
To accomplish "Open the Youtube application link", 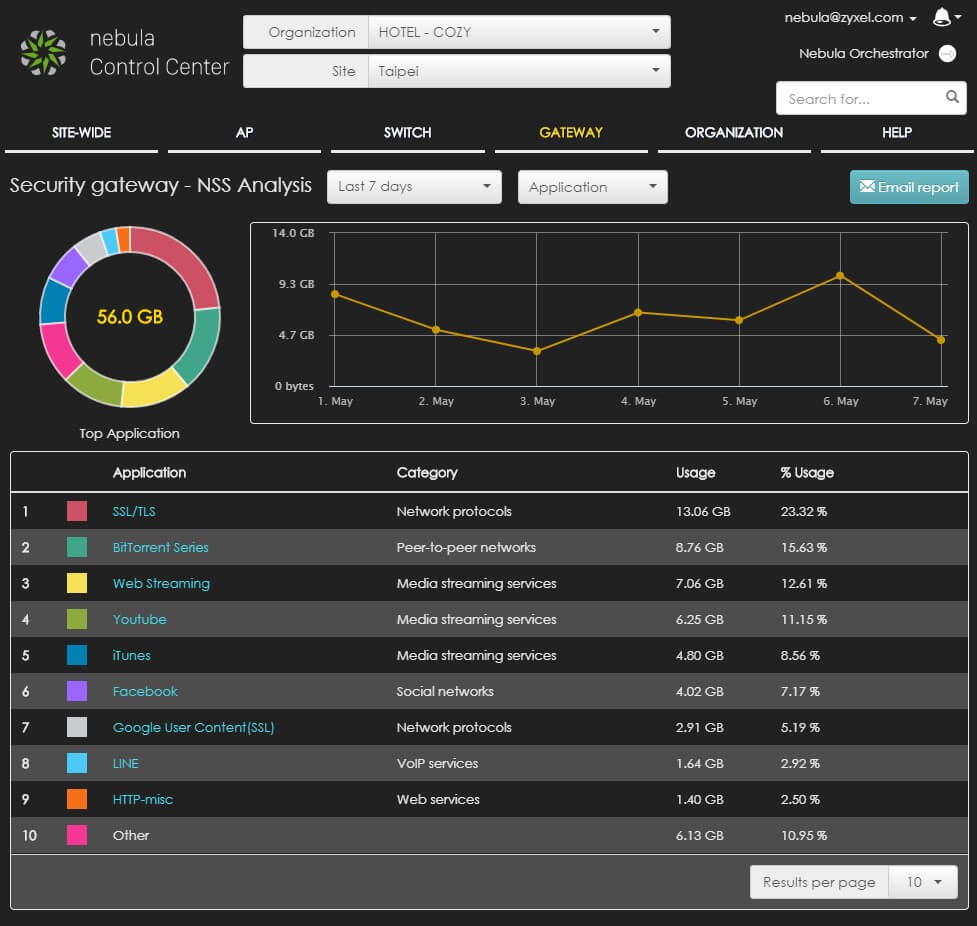I will pos(140,619).
